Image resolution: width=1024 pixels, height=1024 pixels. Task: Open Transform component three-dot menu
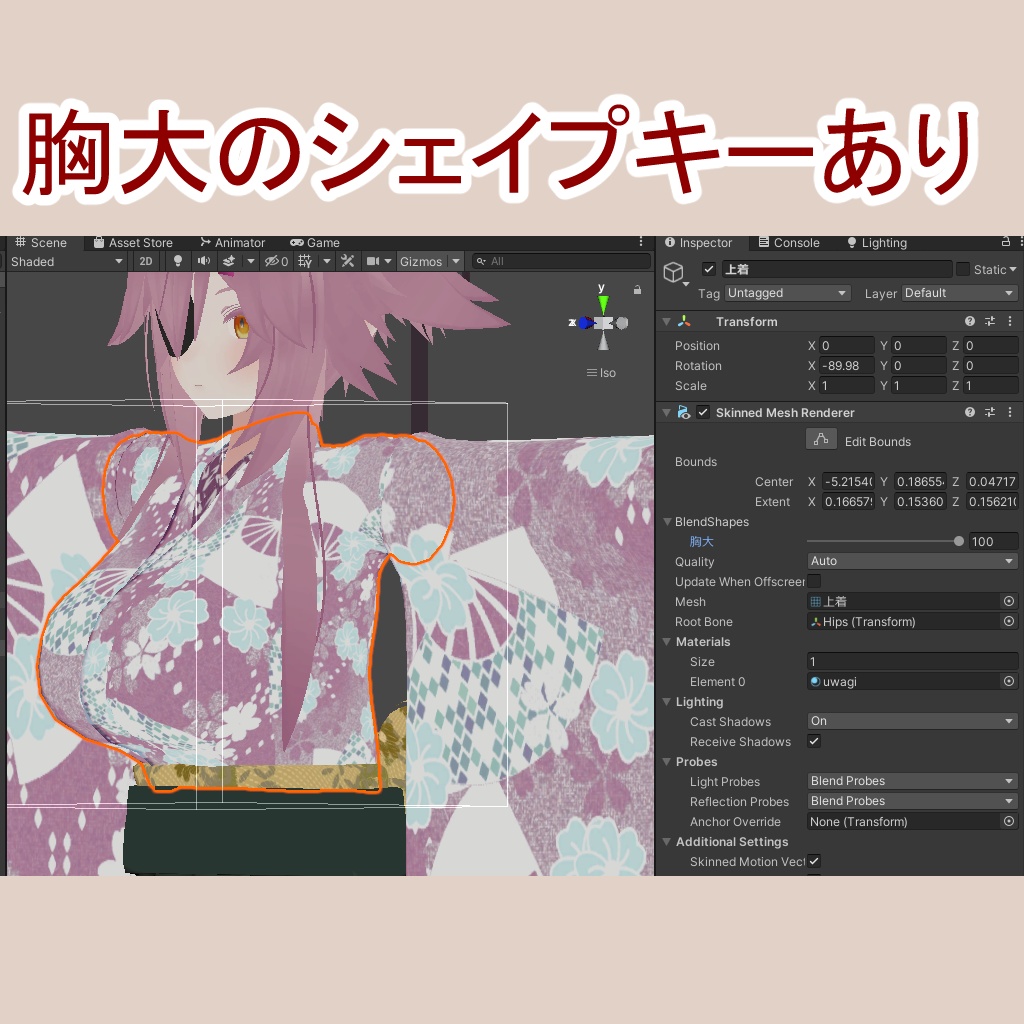click(1010, 321)
